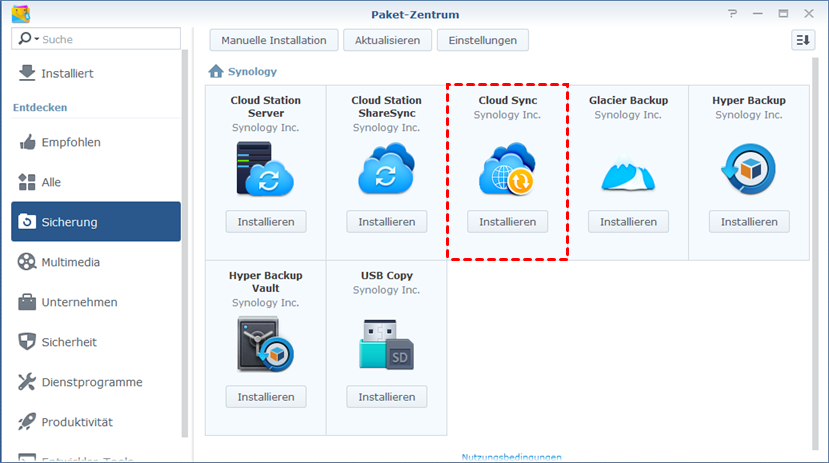Open the Glacier Backup iceberg icon
This screenshot has width=829, height=463.
[628, 172]
